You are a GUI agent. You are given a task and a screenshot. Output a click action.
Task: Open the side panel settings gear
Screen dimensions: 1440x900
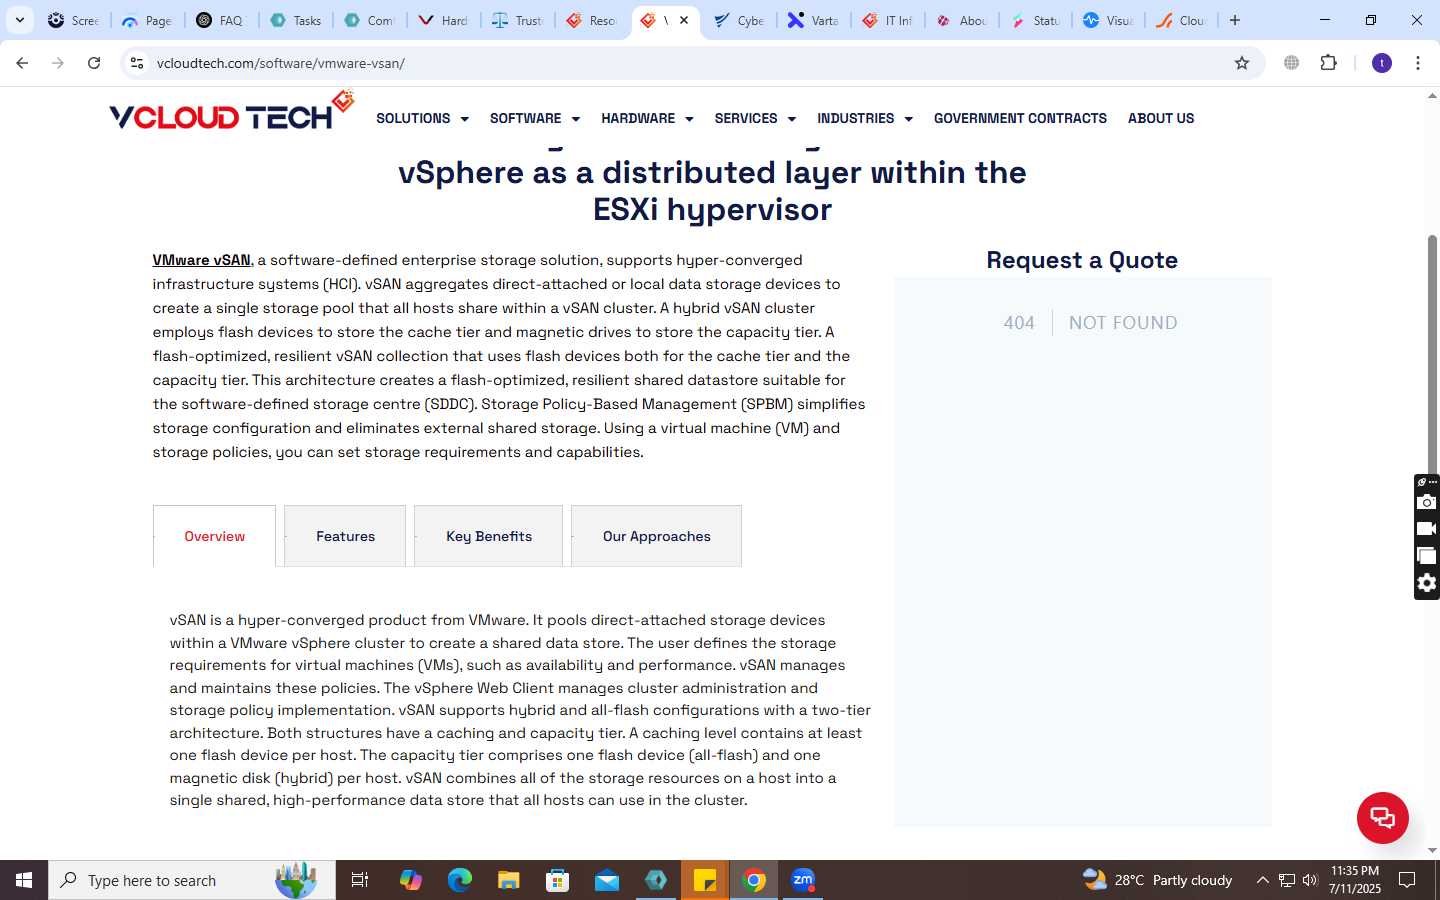[1427, 583]
